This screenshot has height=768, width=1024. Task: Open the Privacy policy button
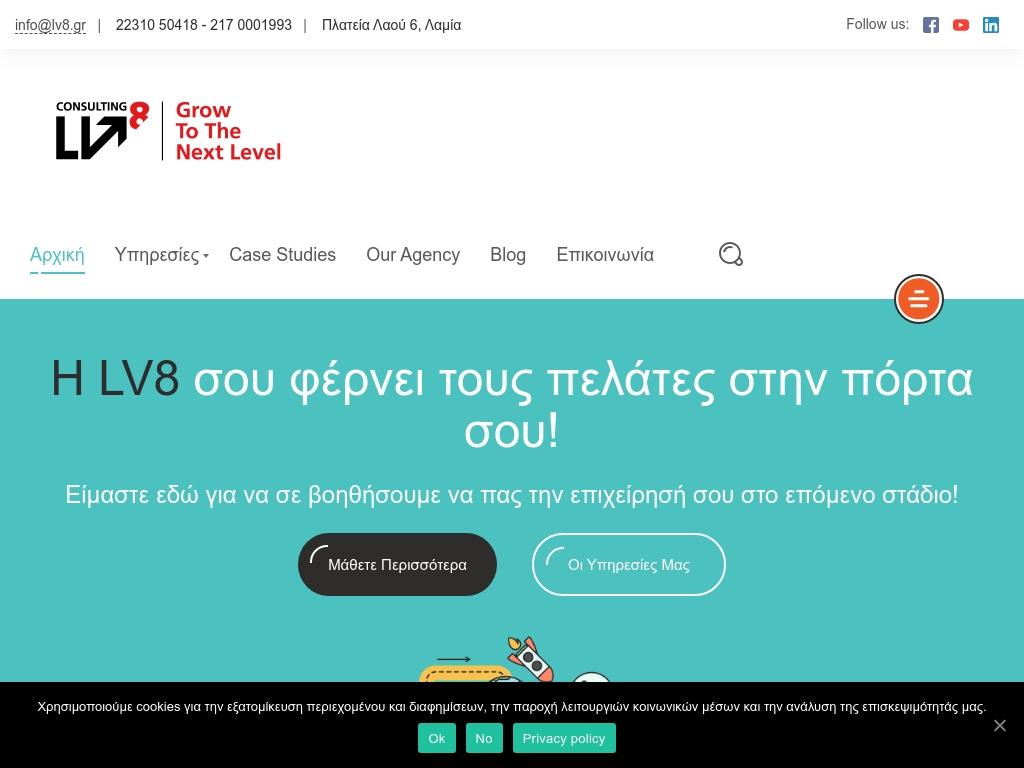[564, 738]
